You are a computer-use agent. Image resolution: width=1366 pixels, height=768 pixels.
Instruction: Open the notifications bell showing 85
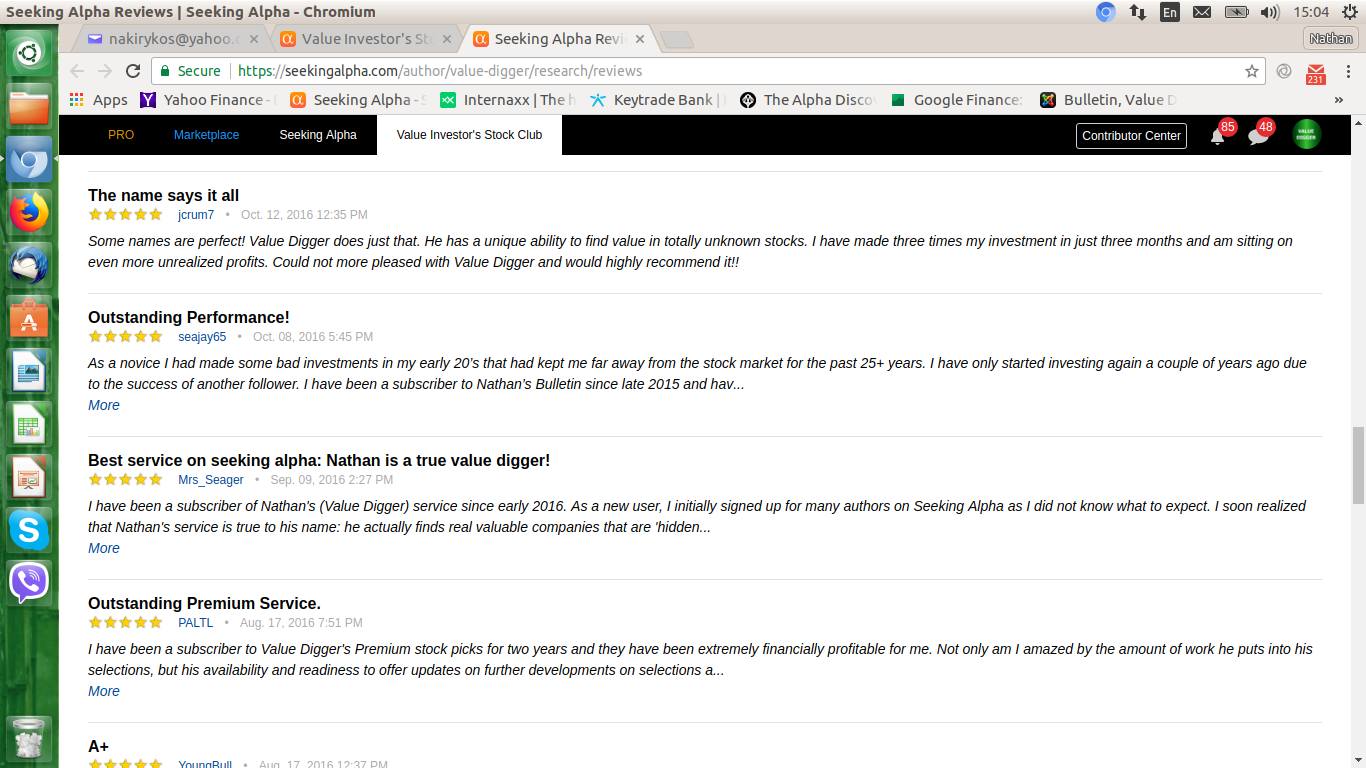pos(1218,135)
